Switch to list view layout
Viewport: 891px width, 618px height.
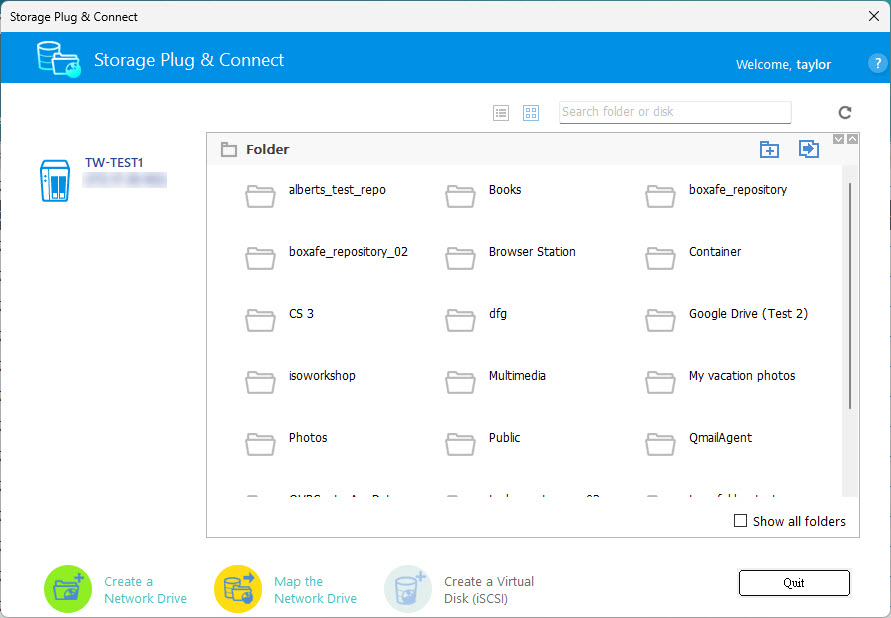501,113
